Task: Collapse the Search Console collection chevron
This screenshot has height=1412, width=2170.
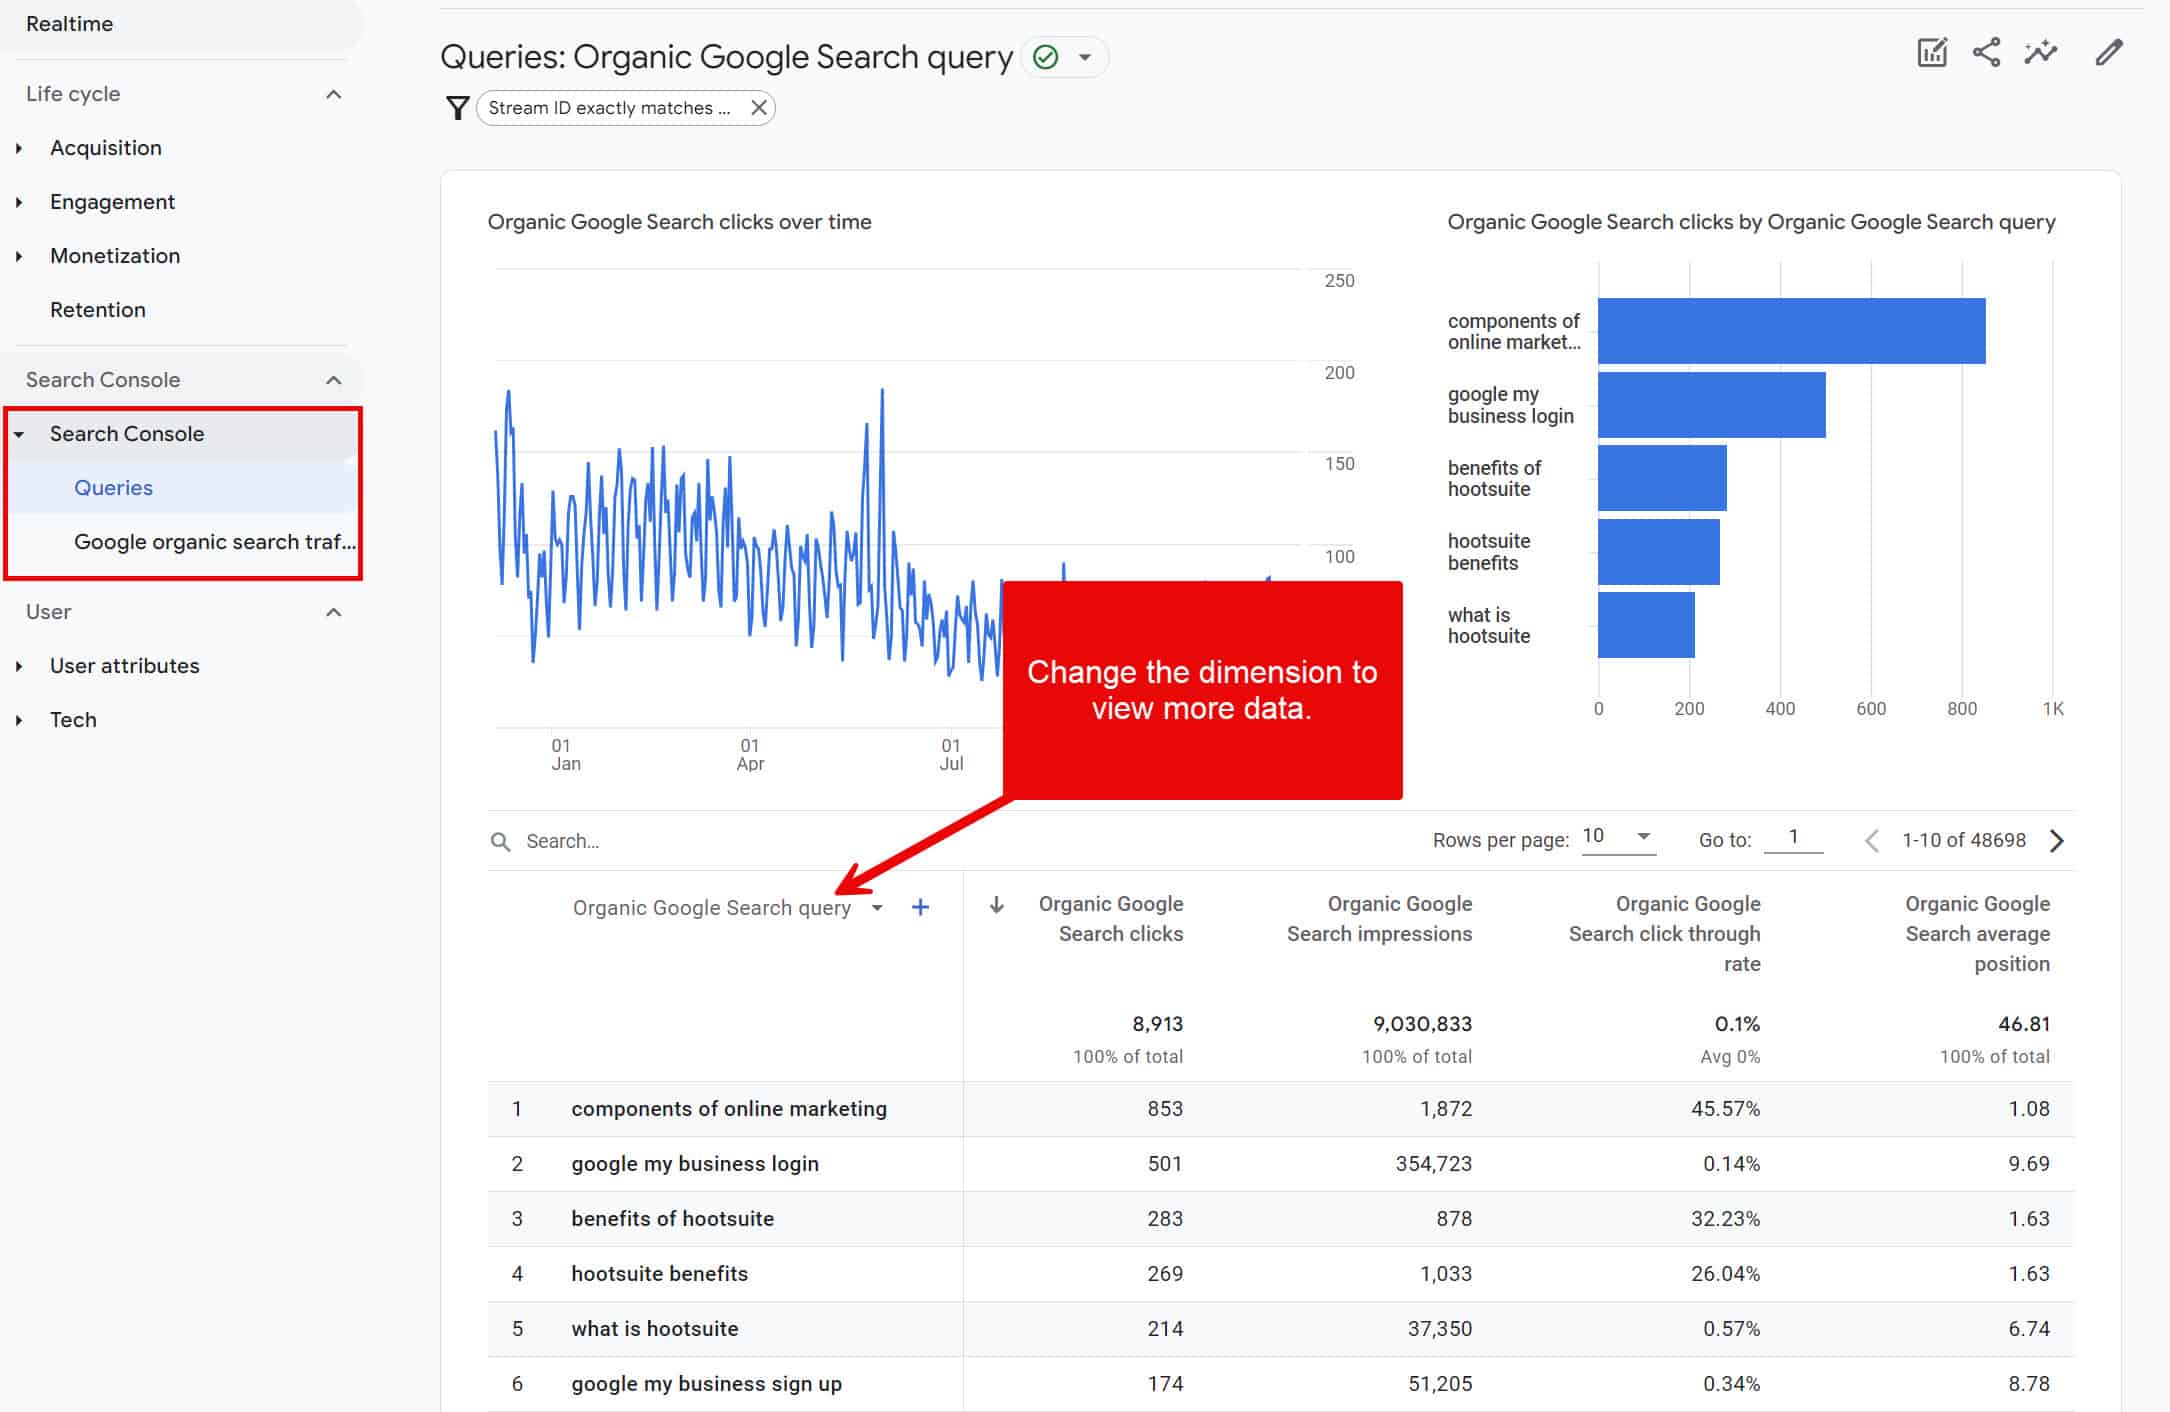Action: coord(334,380)
